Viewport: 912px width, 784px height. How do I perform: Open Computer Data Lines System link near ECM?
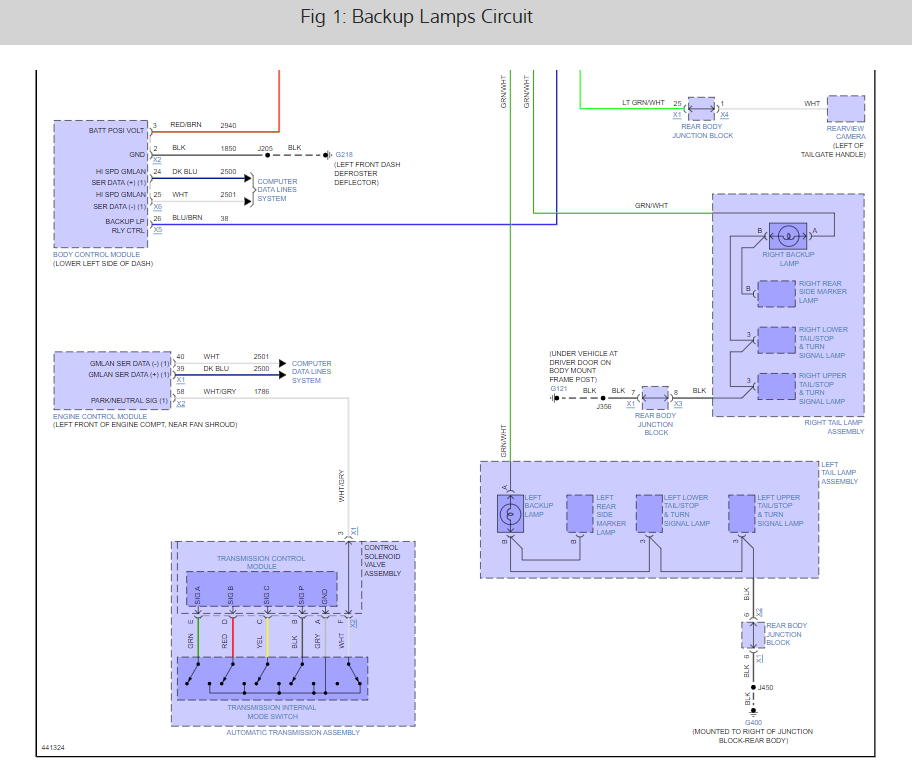[312, 372]
